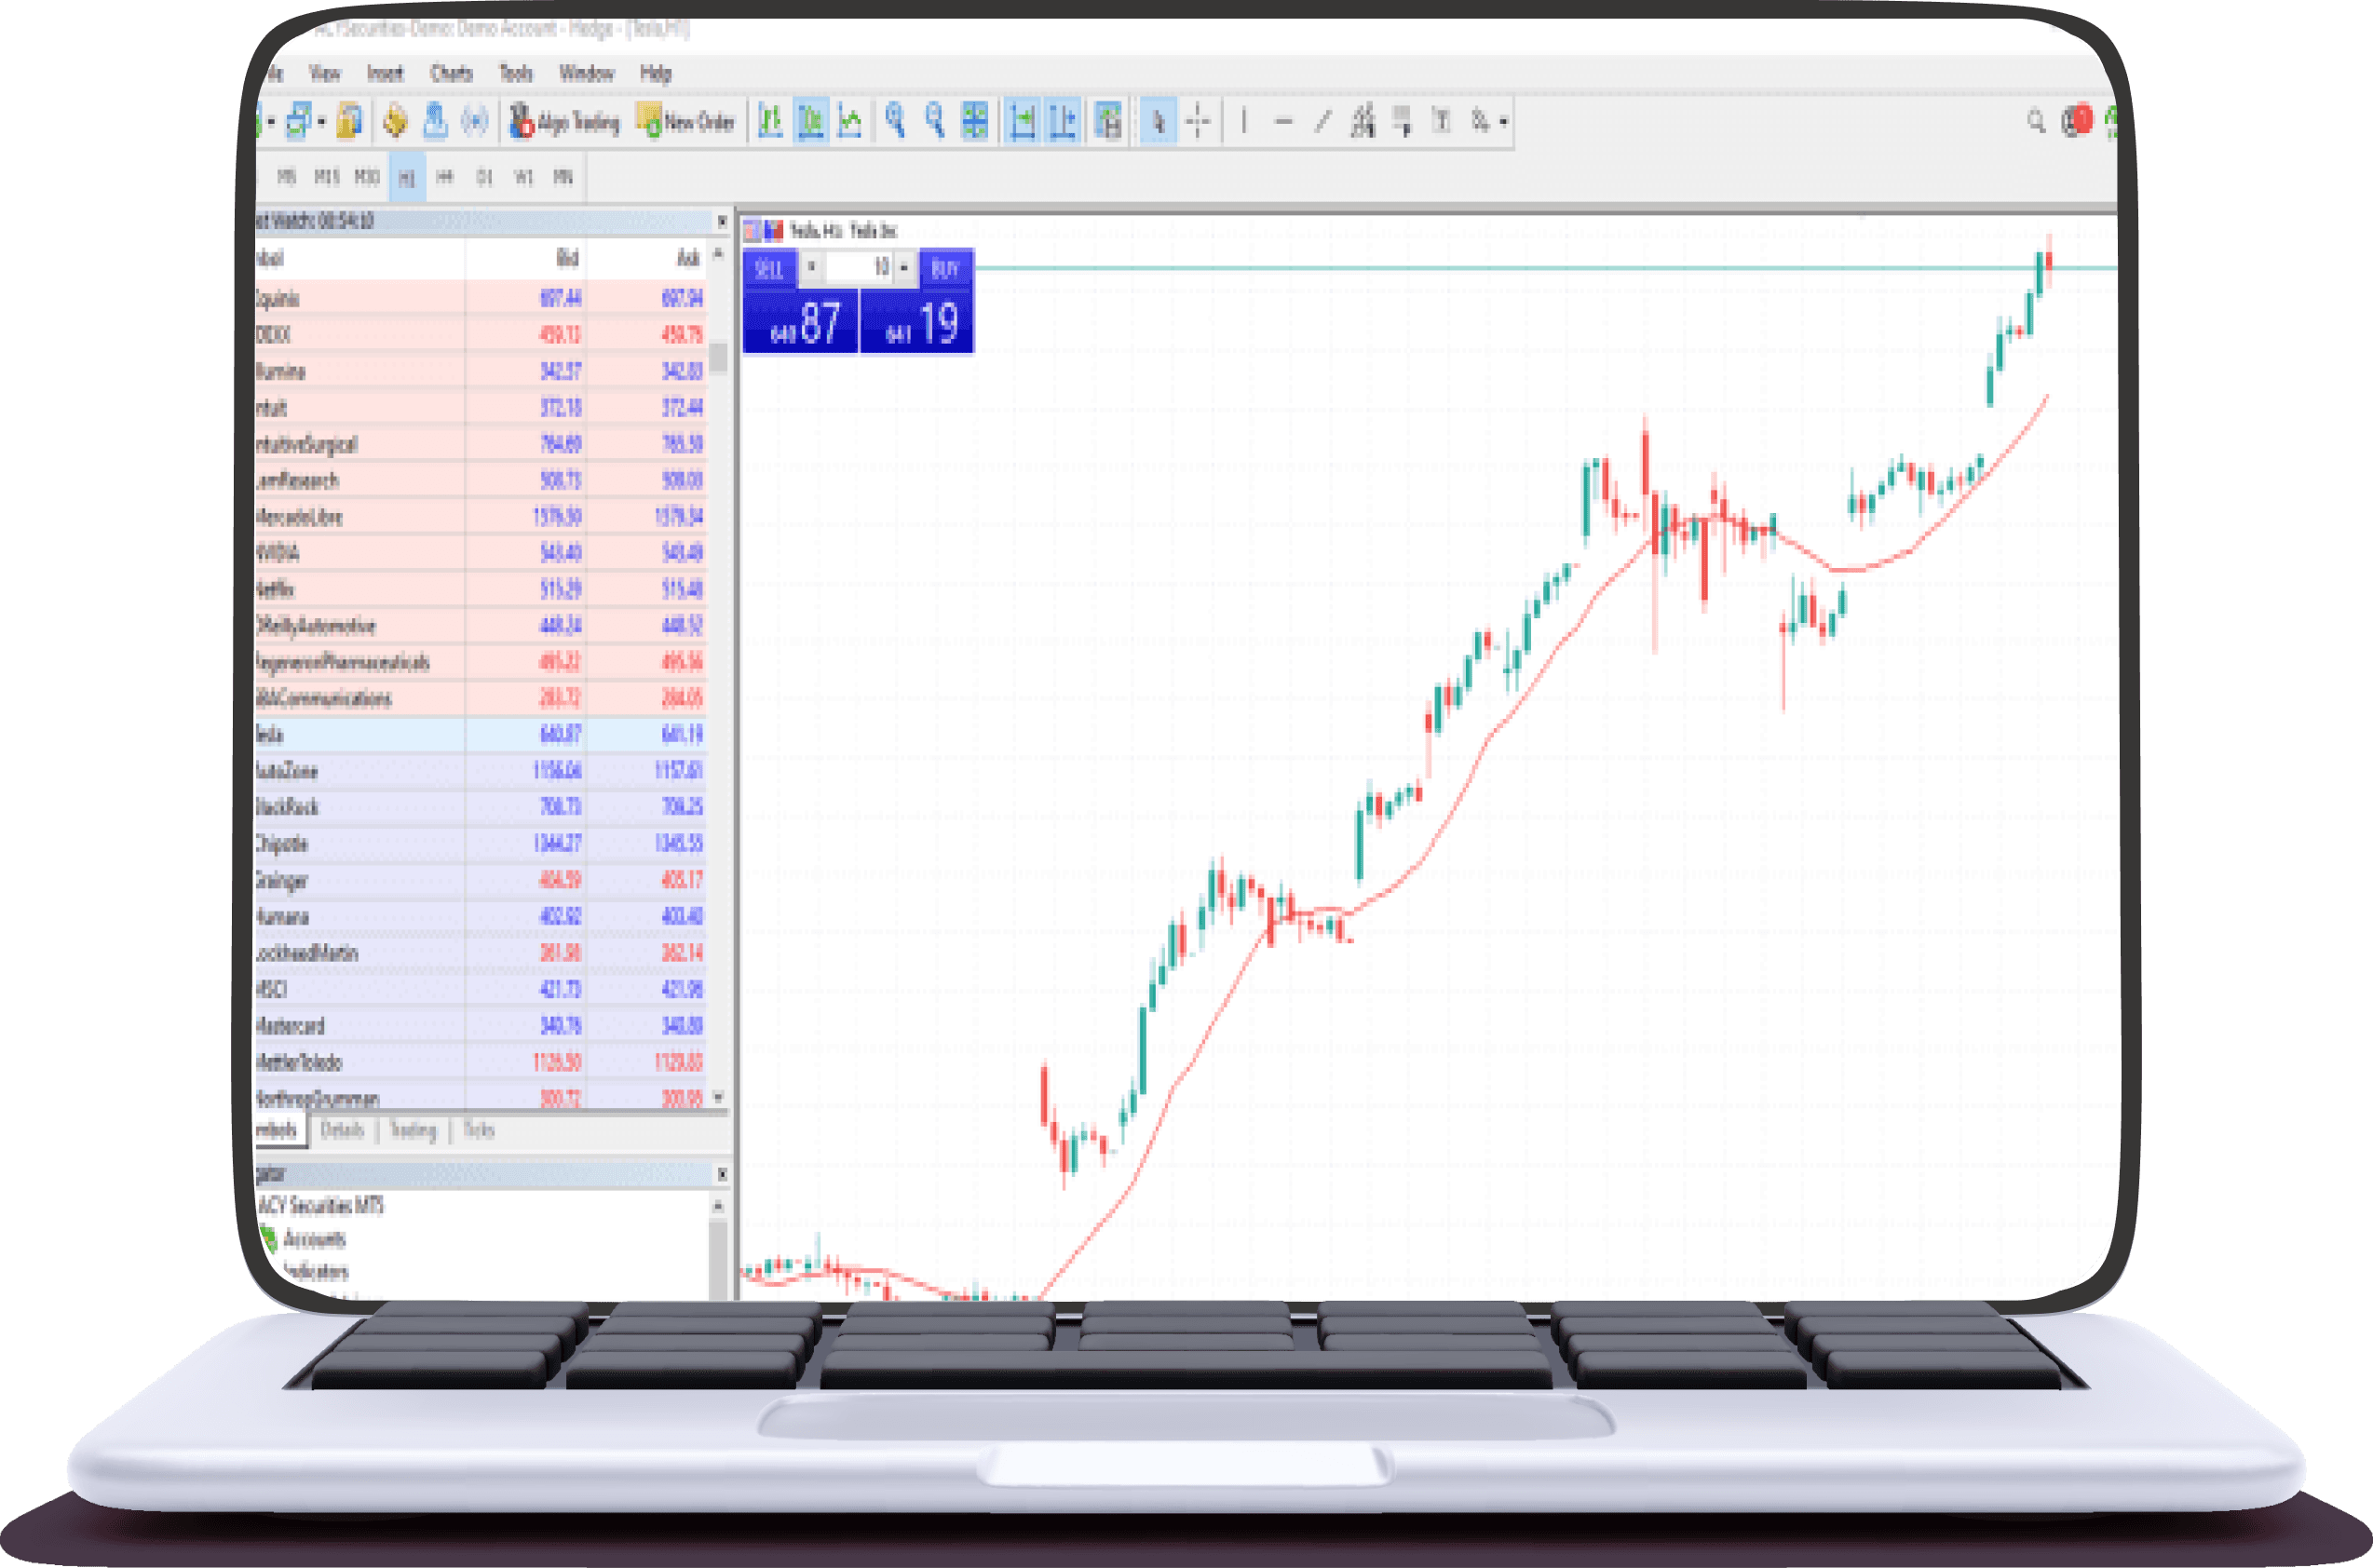The image size is (2373, 1568).
Task: Tile chart windows with grid icon
Action: (974, 121)
